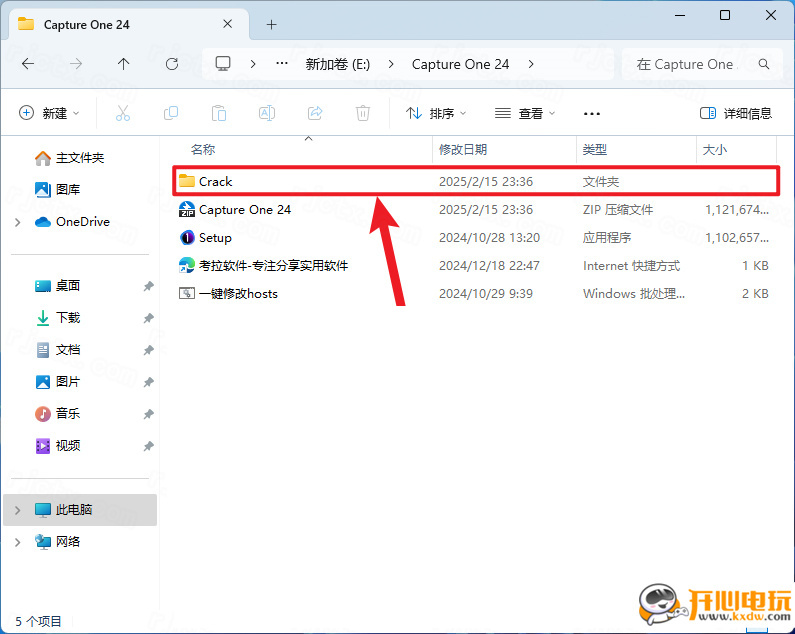Open the 排序 sort dropdown

436,114
